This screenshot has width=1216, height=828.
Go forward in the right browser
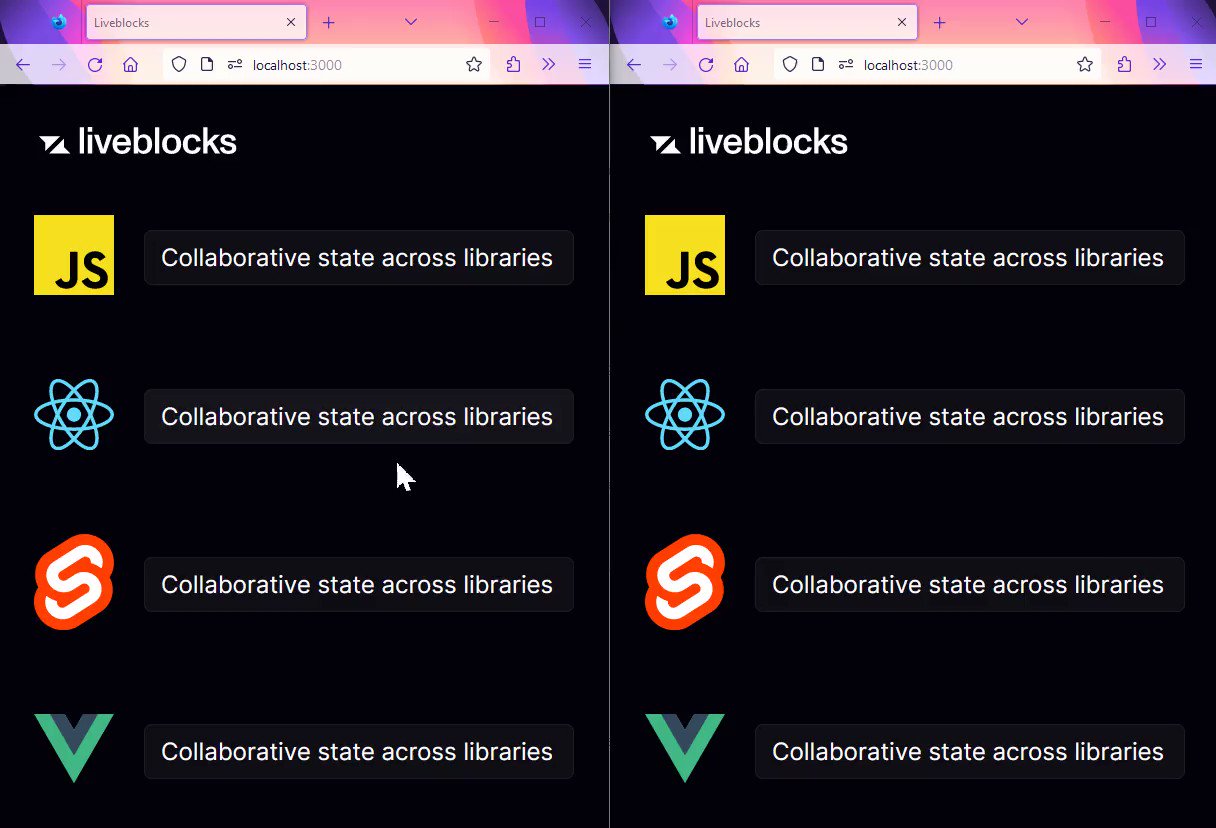(670, 65)
